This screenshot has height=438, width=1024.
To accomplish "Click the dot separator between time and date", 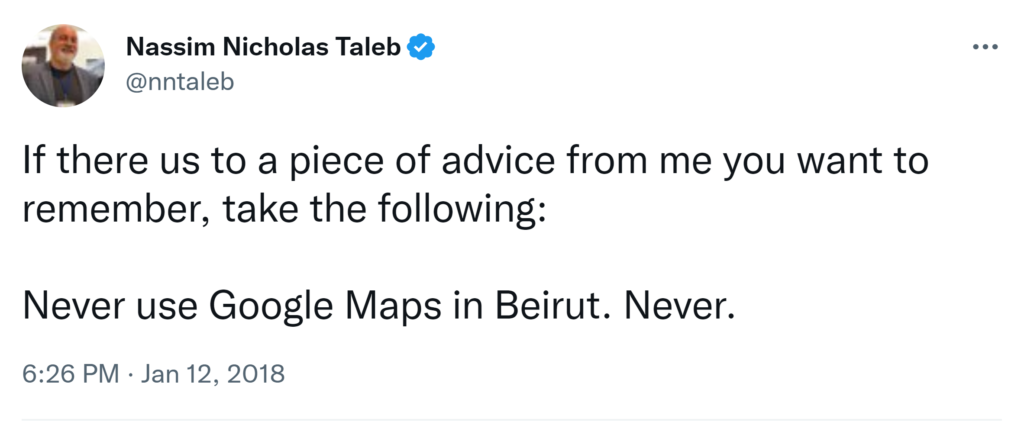I will point(130,375).
